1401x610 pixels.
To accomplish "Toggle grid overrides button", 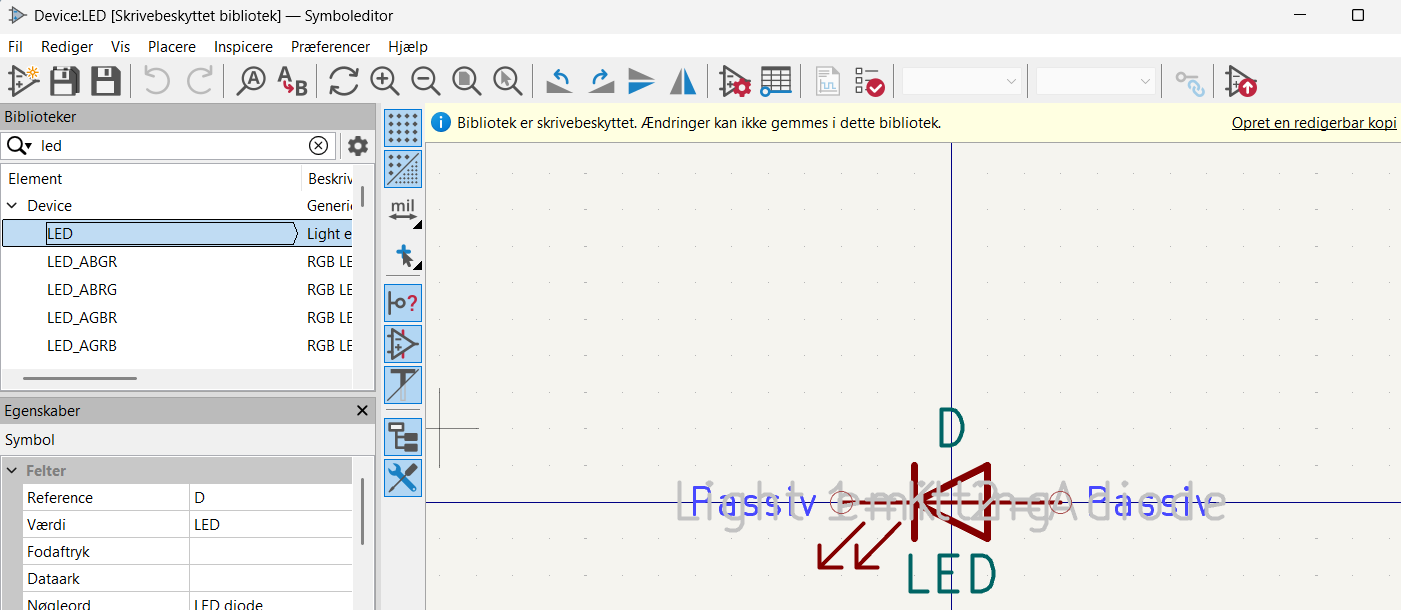I will (403, 169).
